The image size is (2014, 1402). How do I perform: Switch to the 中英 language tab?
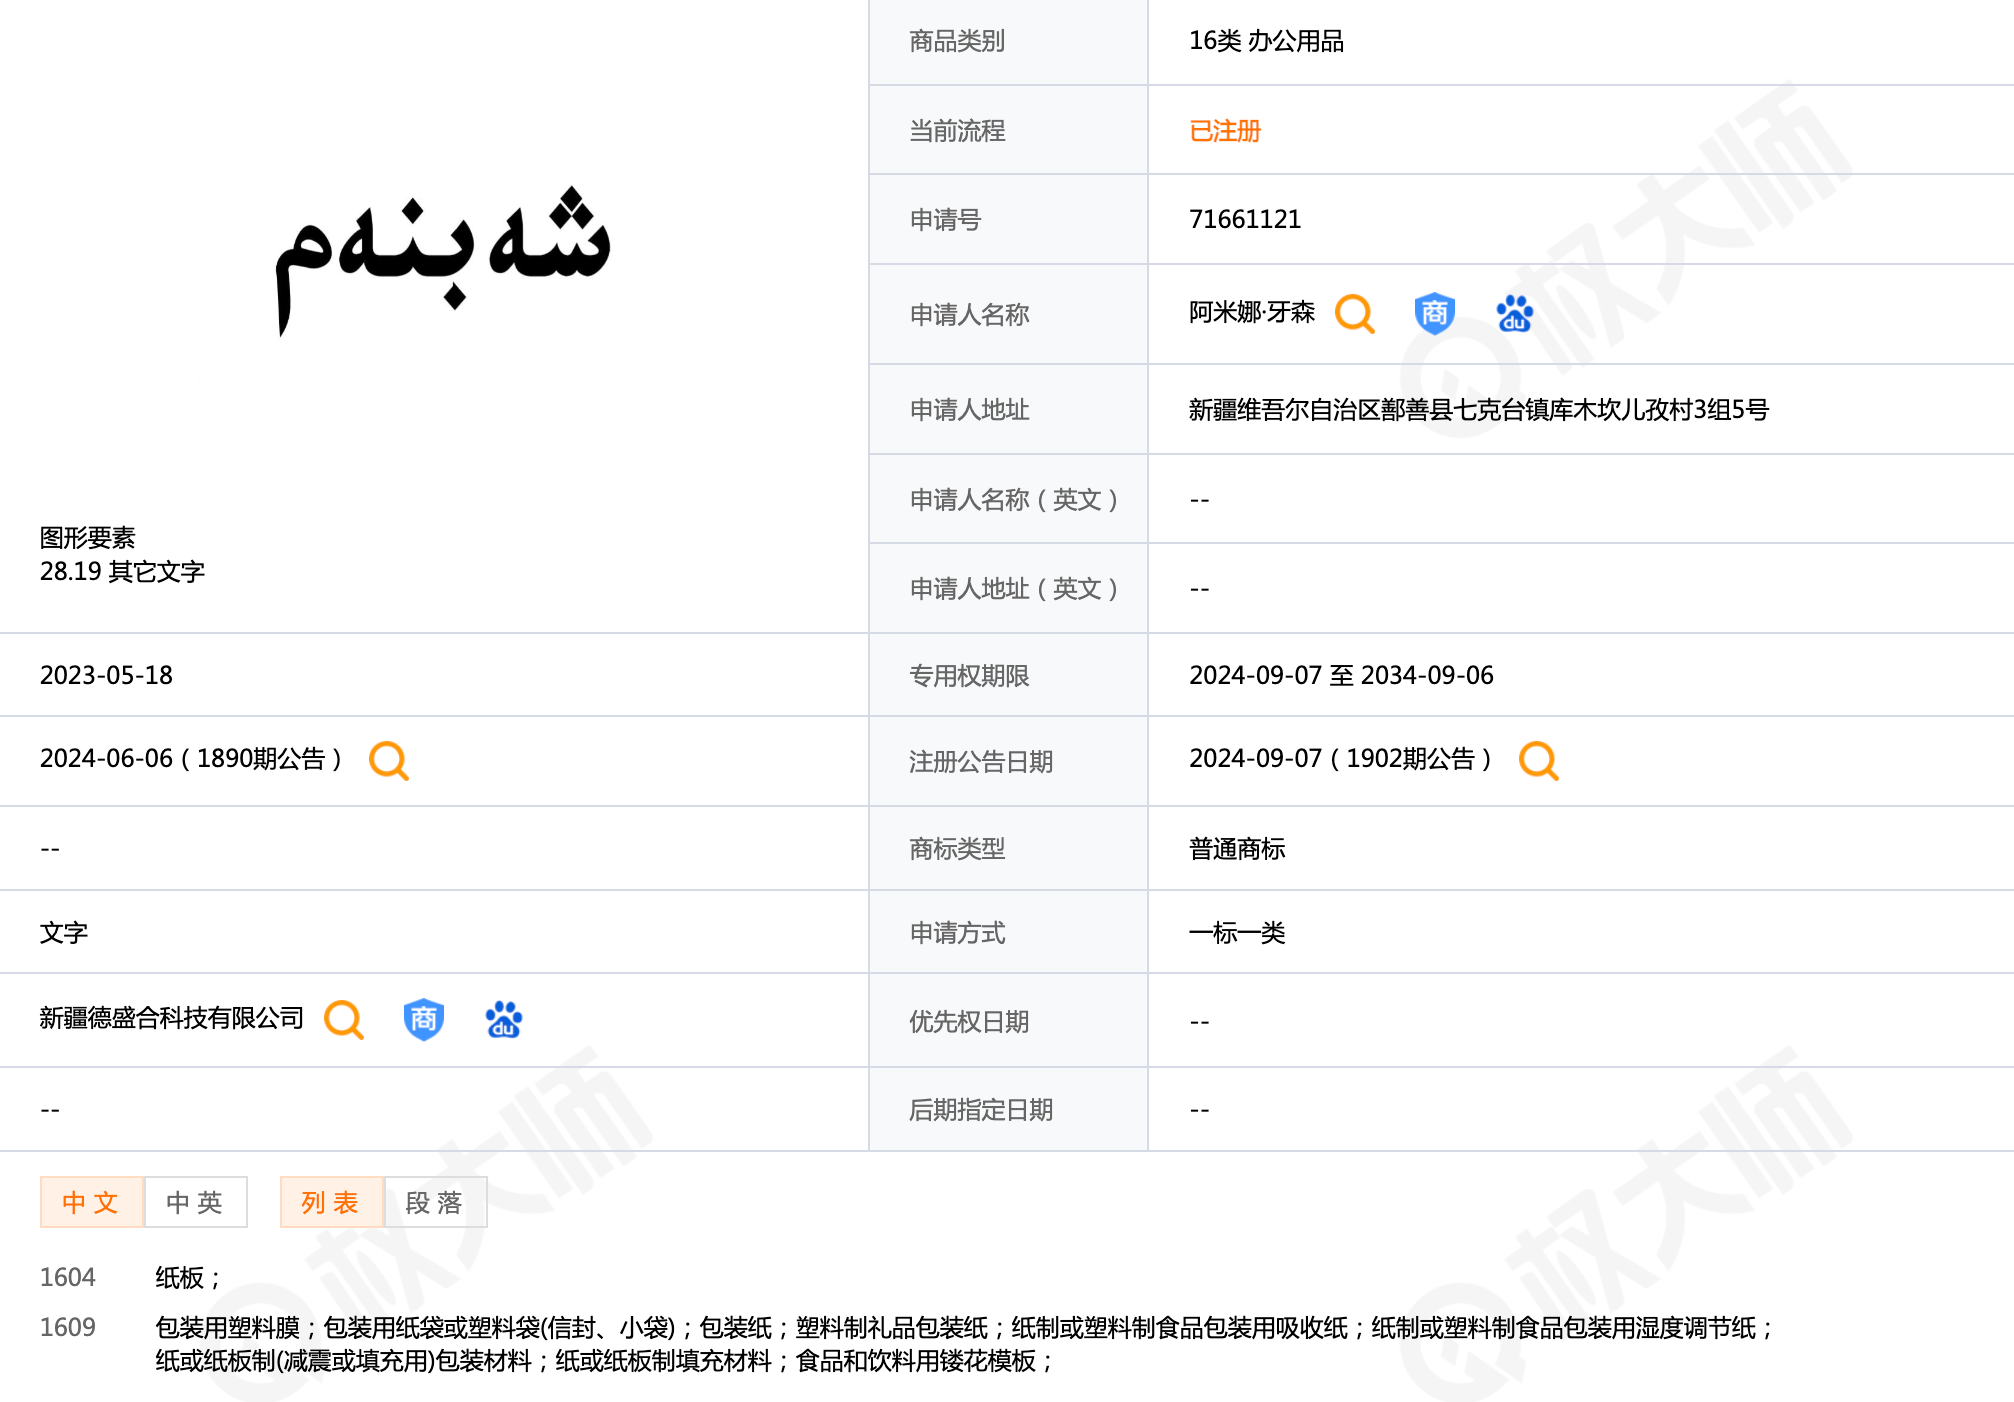195,1202
